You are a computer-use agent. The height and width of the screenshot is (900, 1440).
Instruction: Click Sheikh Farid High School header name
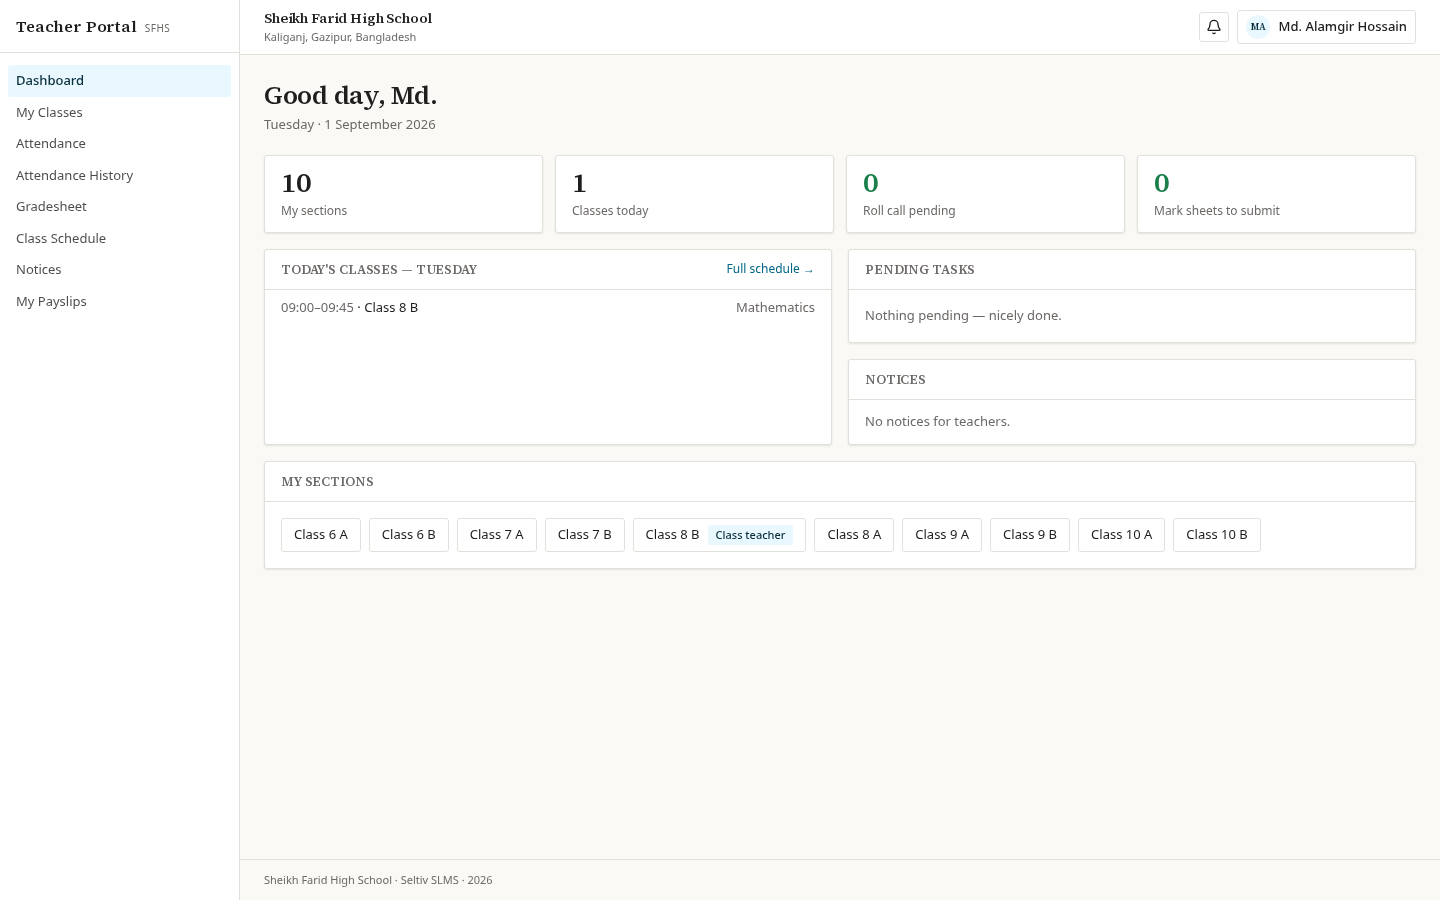348,18
